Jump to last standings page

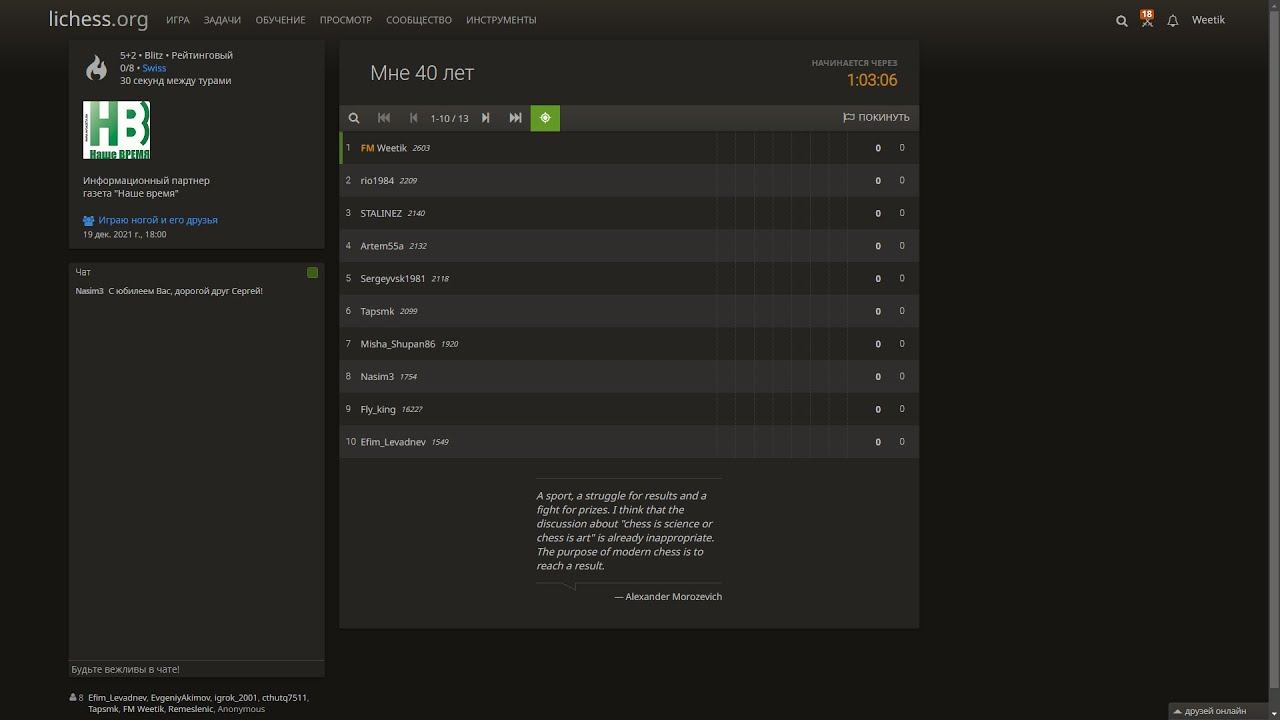[x=516, y=118]
